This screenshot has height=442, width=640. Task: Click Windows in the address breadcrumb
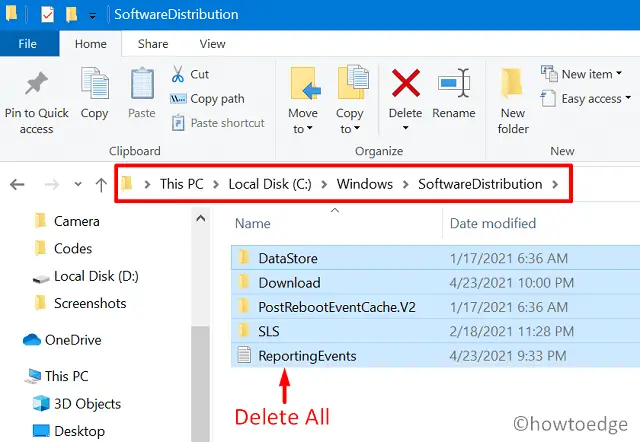pyautogui.click(x=364, y=184)
